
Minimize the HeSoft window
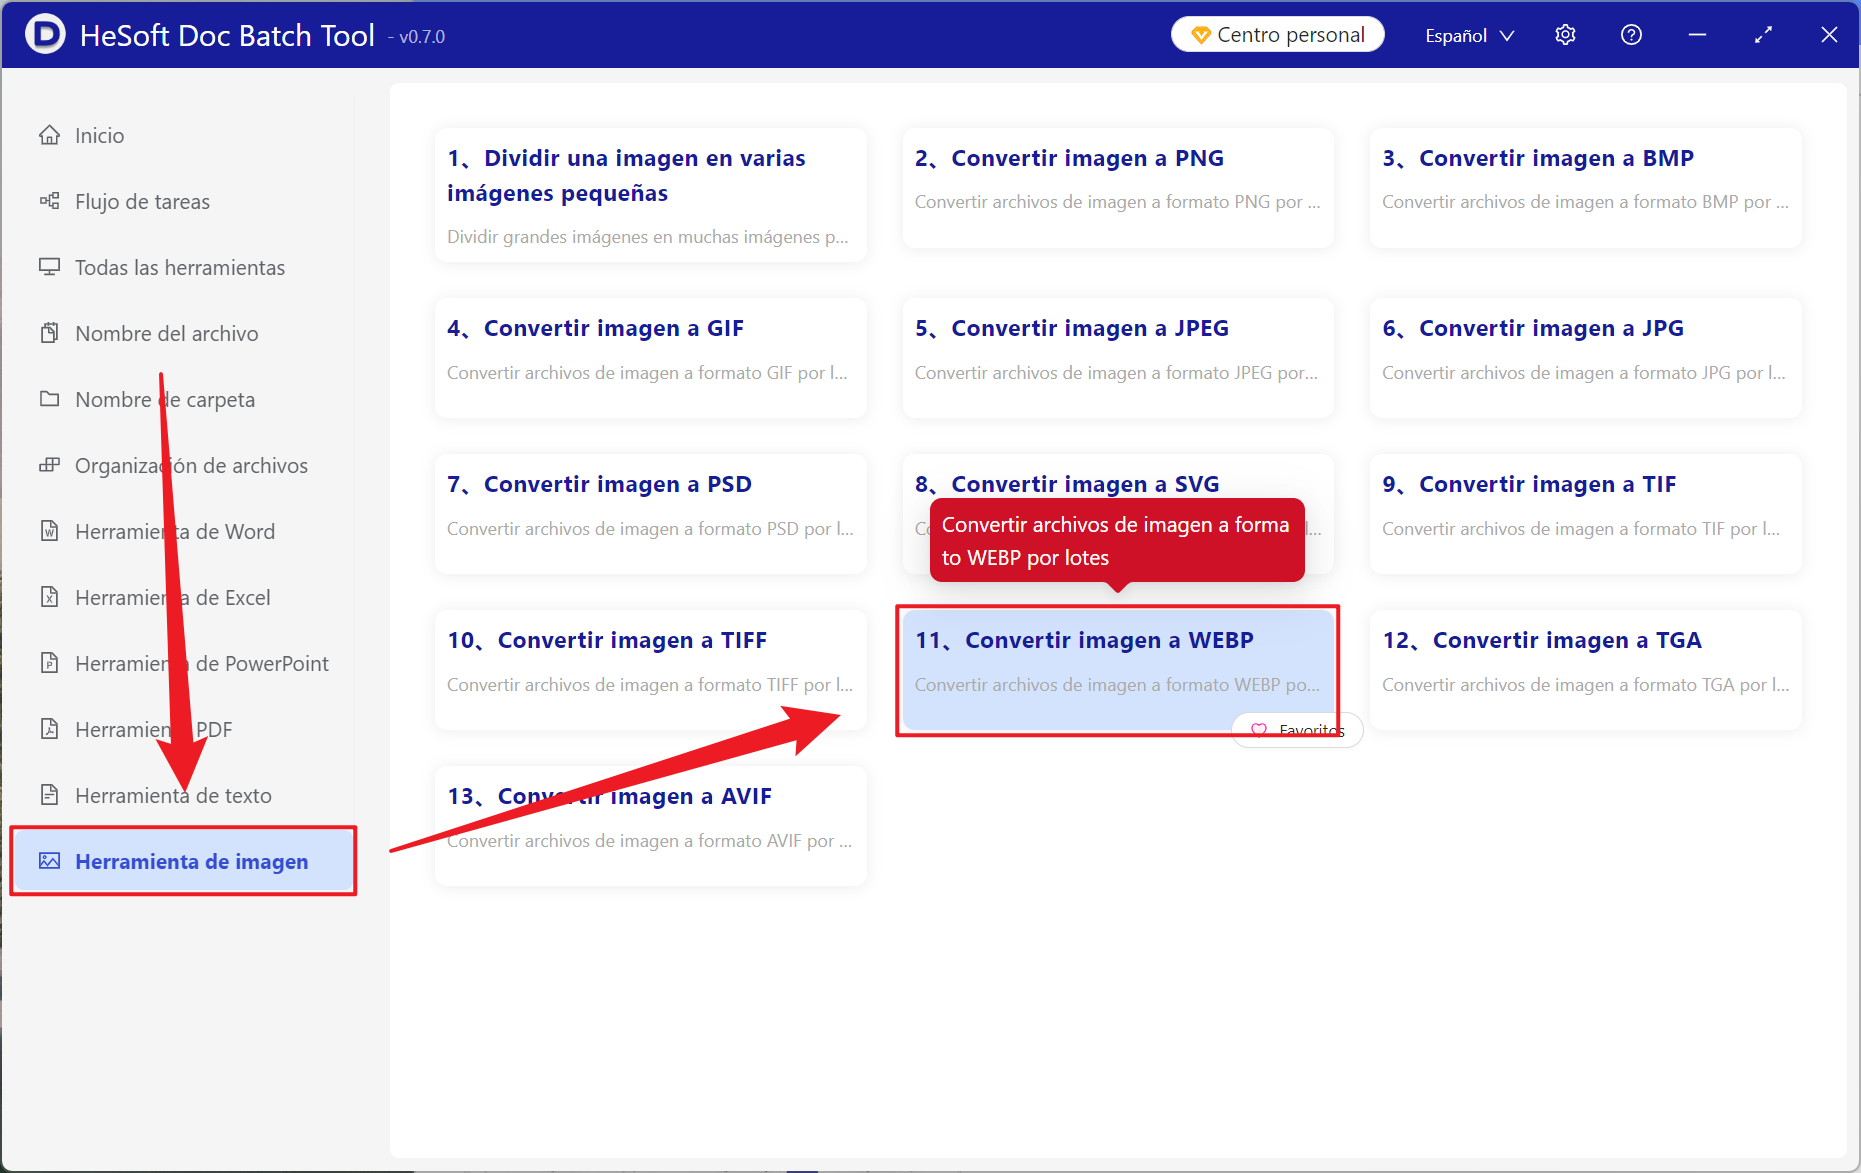[x=1697, y=35]
